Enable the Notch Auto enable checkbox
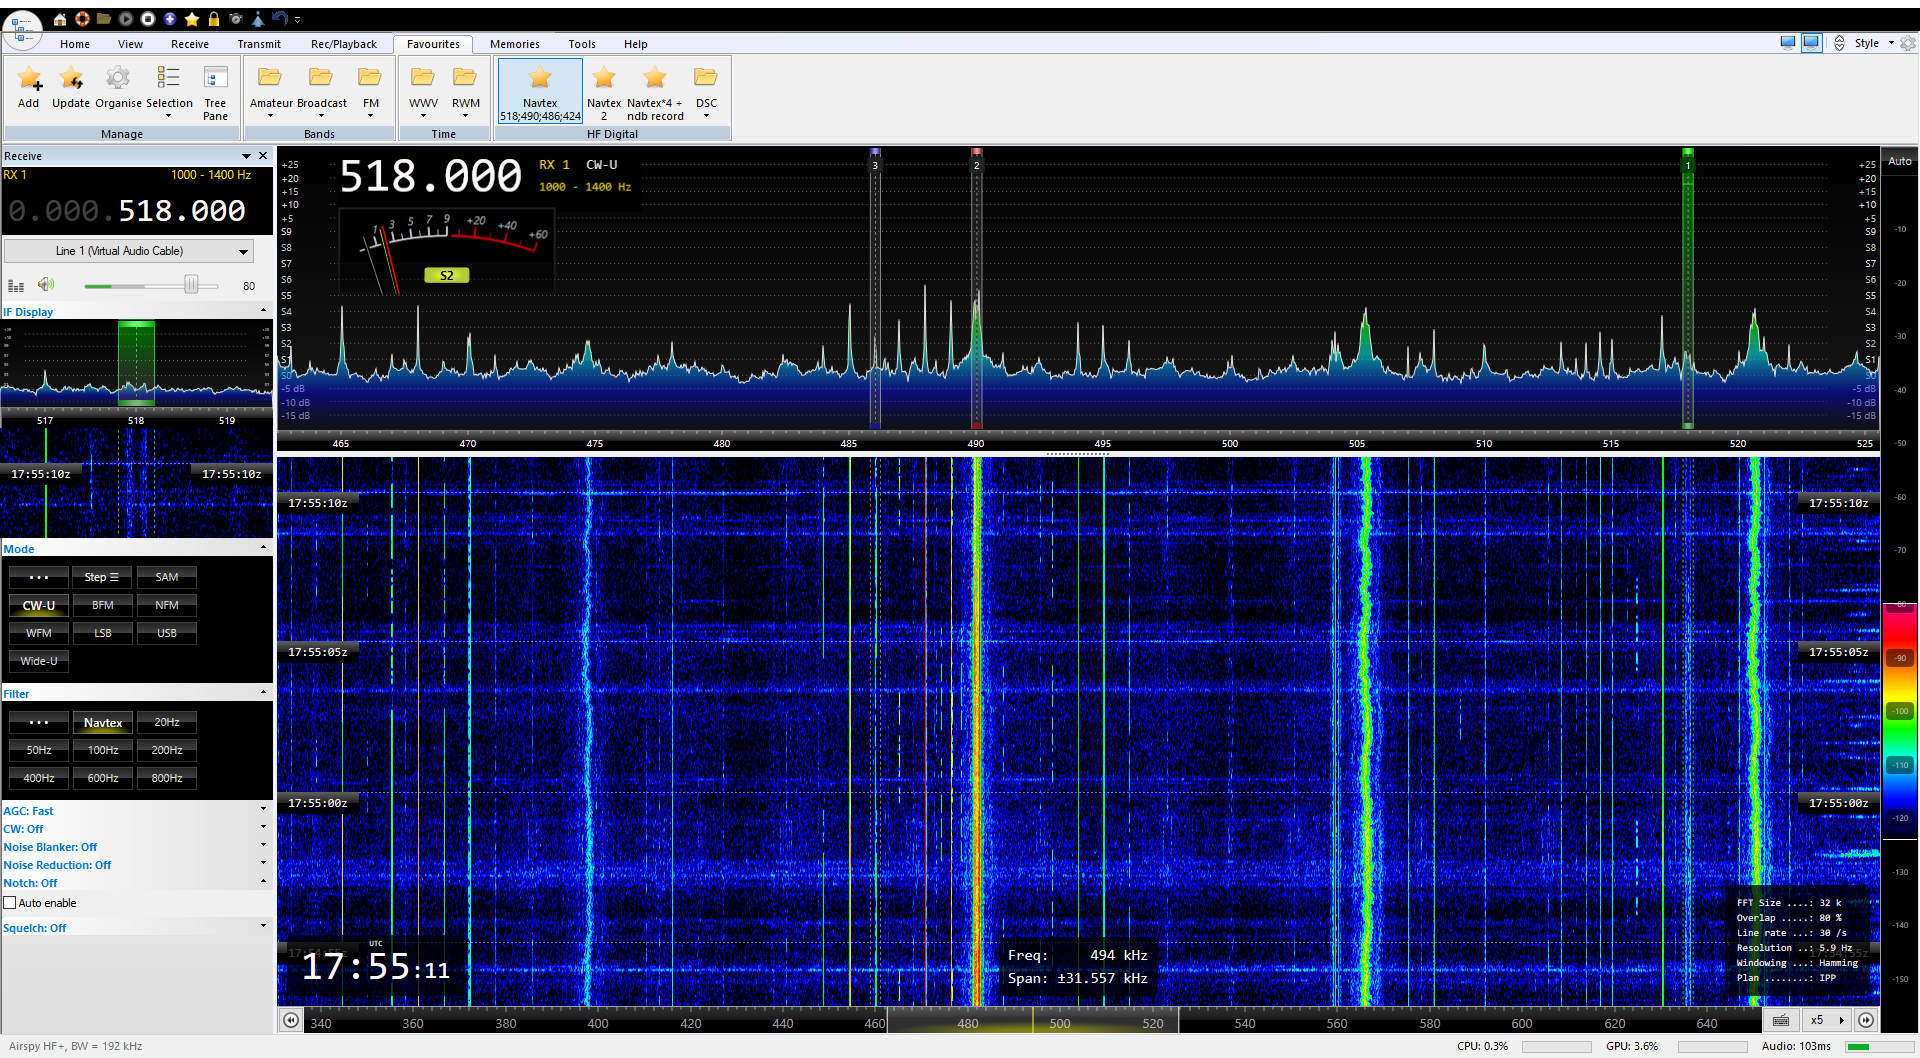Viewport: 1920px width, 1058px height. pyautogui.click(x=10, y=903)
